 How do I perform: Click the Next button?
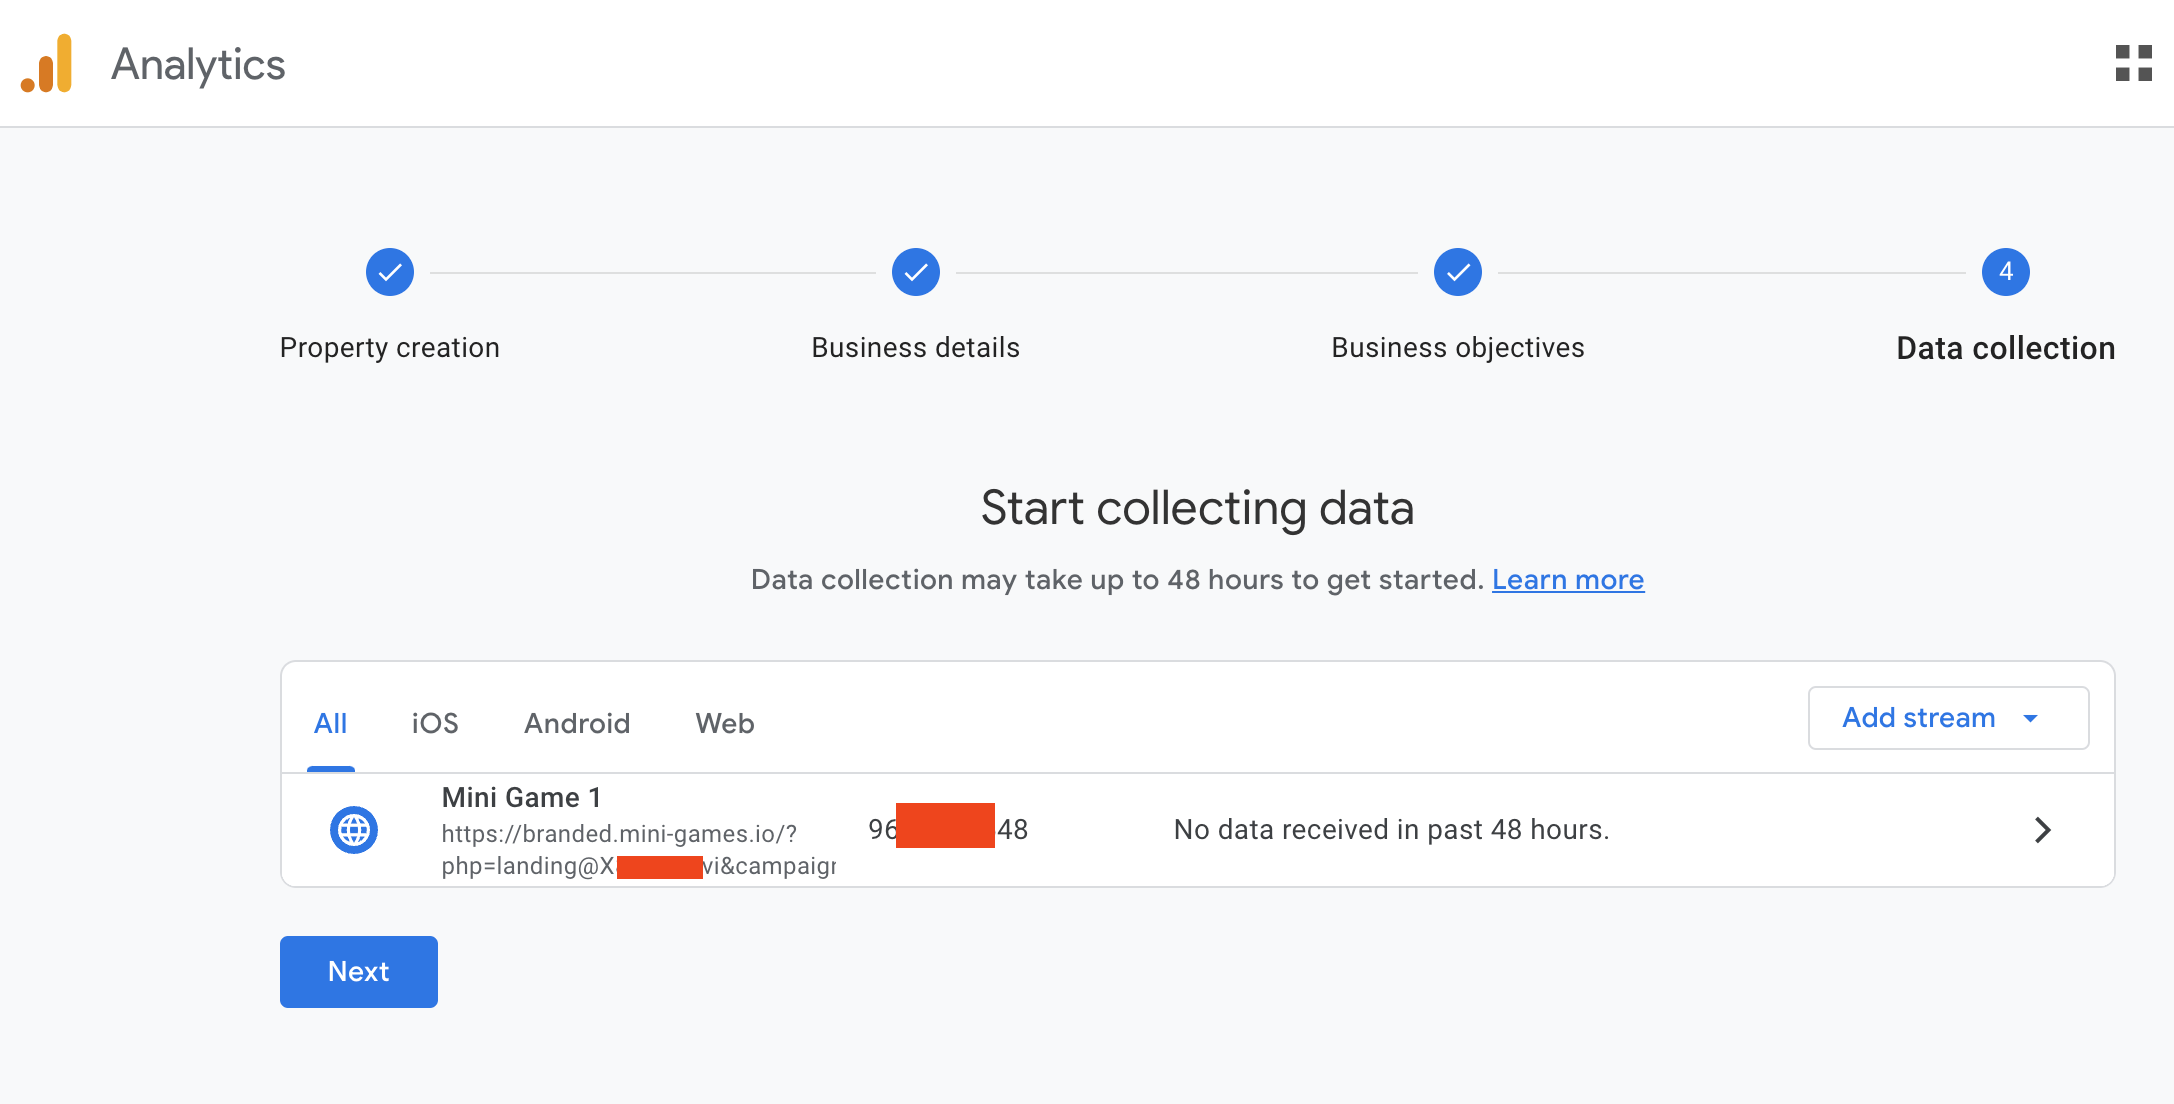click(358, 972)
